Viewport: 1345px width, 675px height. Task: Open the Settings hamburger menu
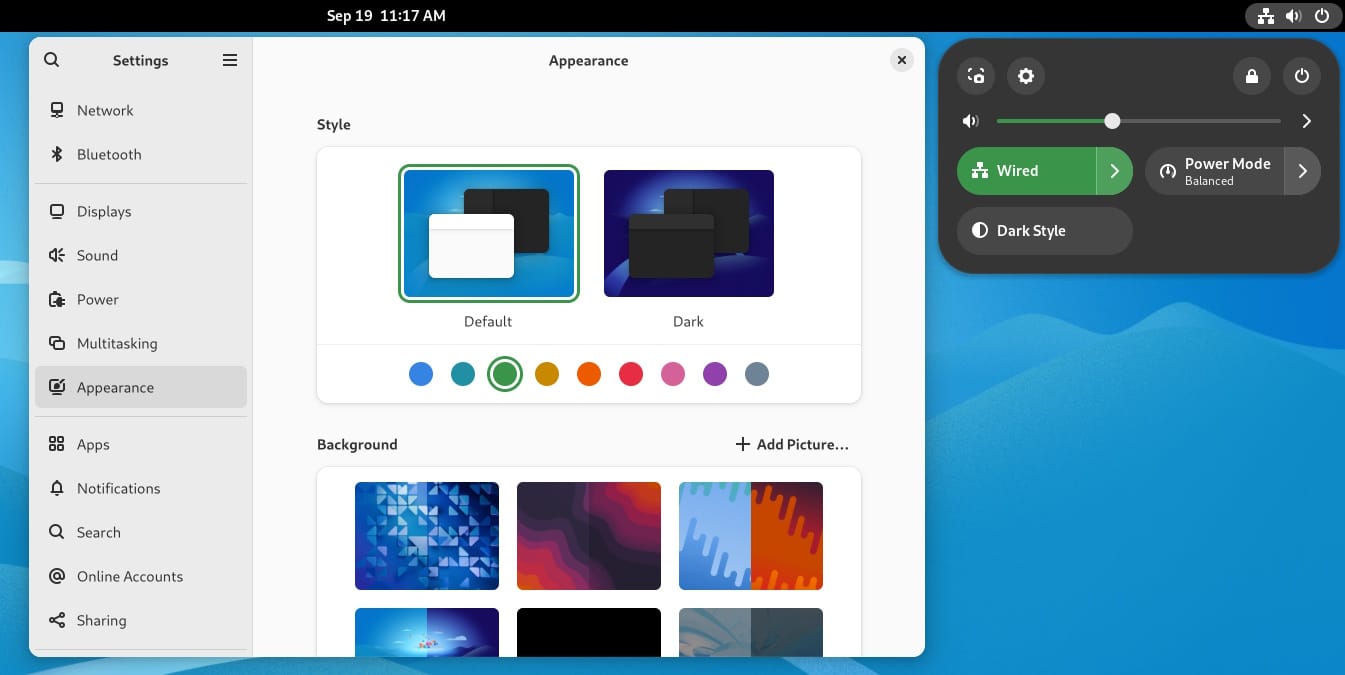[229, 60]
